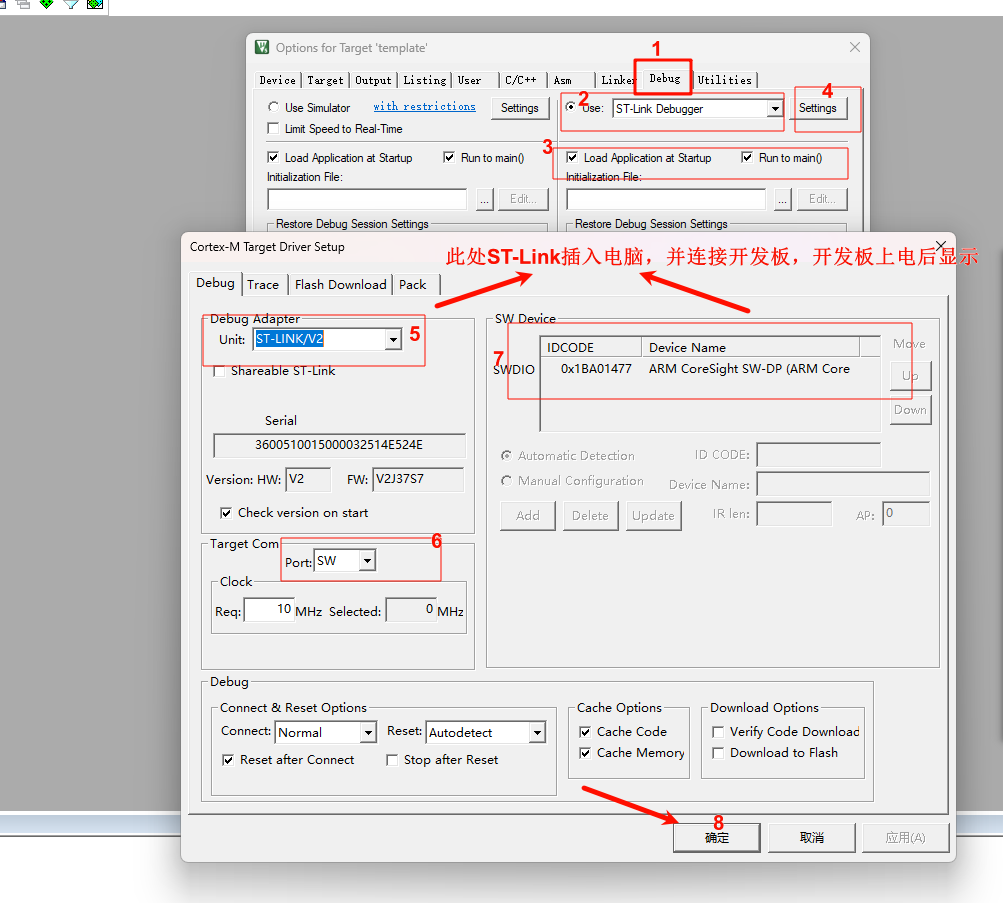1003x903 pixels.
Task: Click the IDCODE column header
Action: tap(590, 347)
